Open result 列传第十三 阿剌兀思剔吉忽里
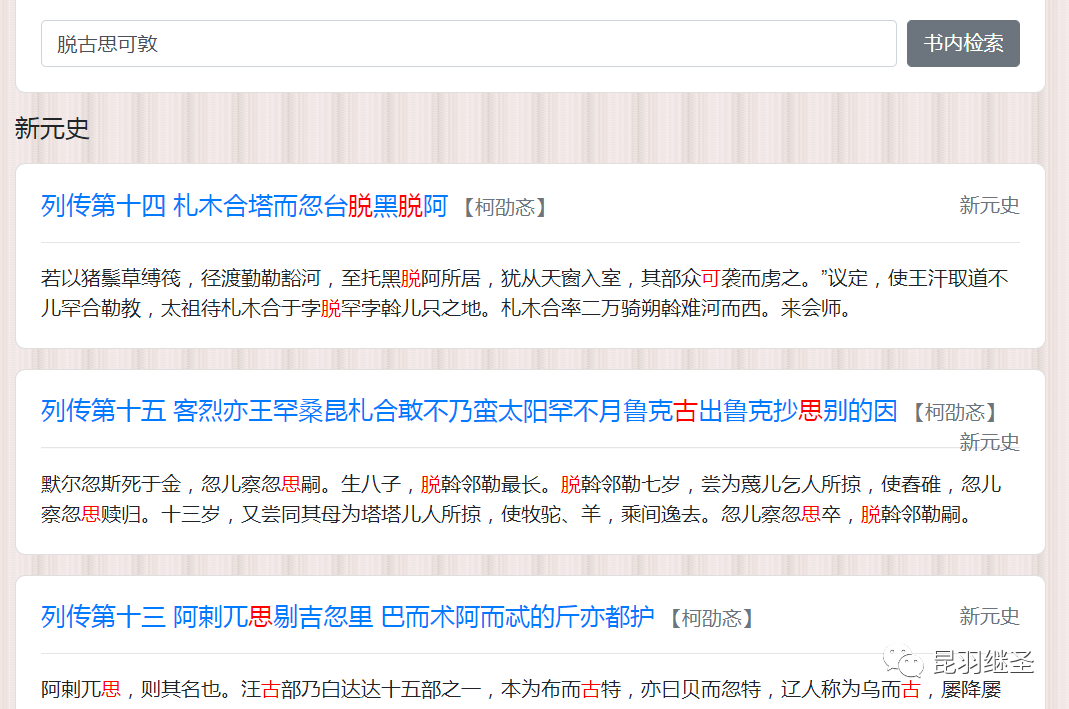The width and height of the screenshot is (1069, 709). coord(347,617)
